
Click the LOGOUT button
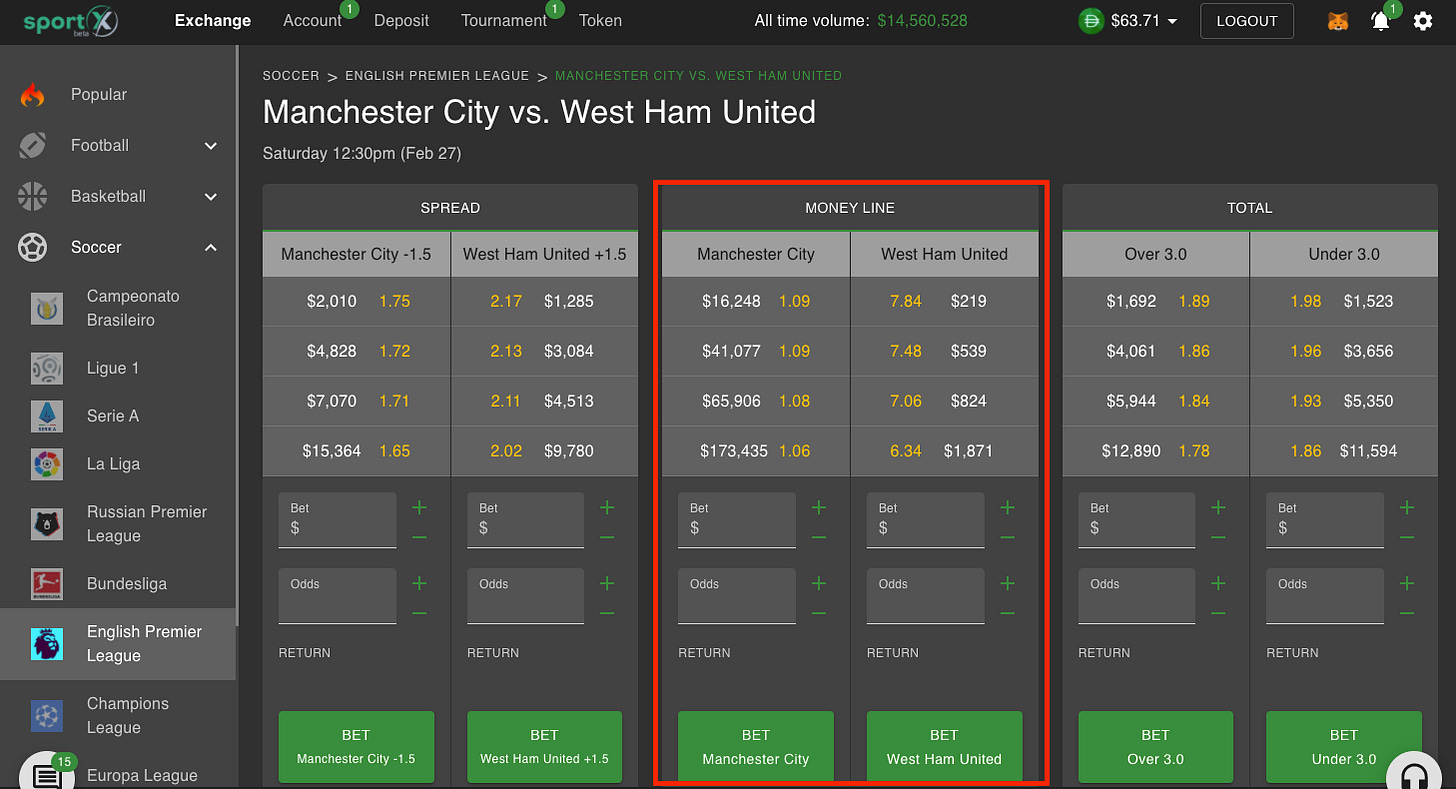pos(1247,21)
